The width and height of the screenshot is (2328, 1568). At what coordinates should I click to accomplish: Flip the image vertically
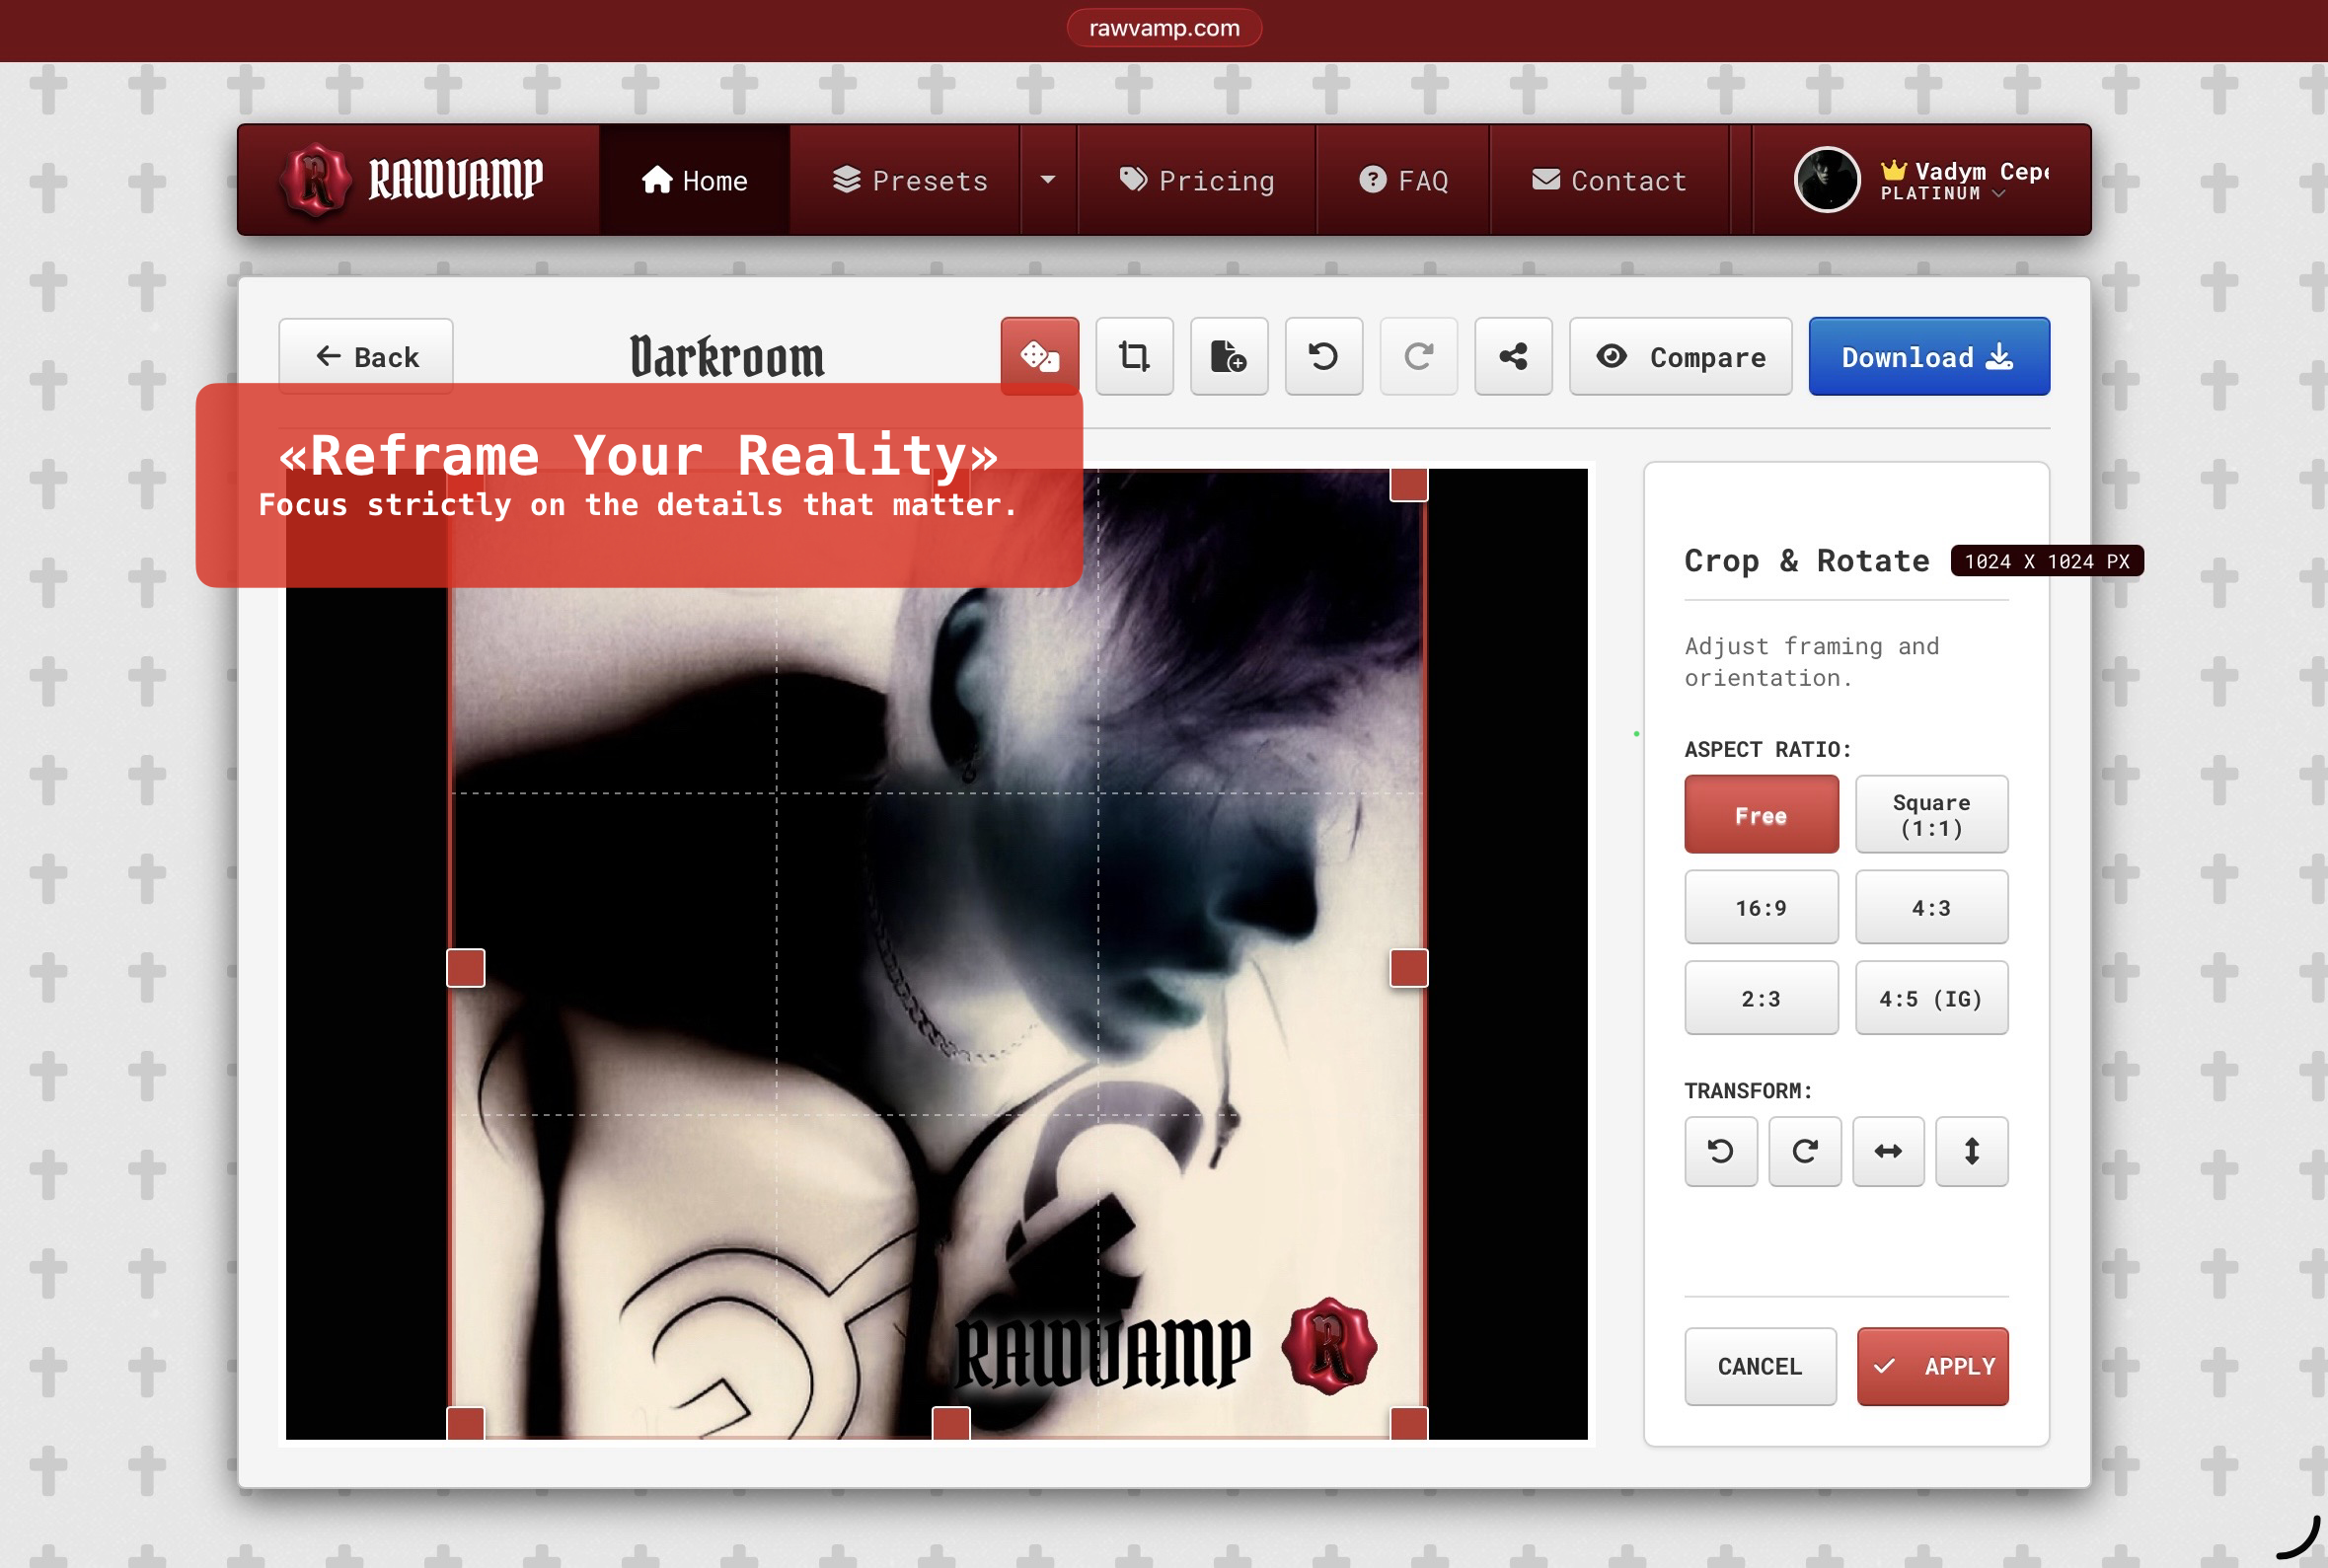click(x=1971, y=1151)
